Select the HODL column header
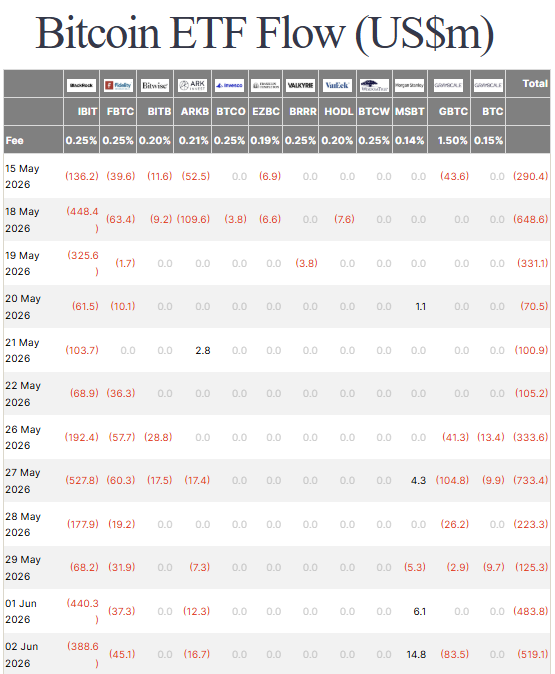Screen dimensions: 555x674 click(339, 112)
